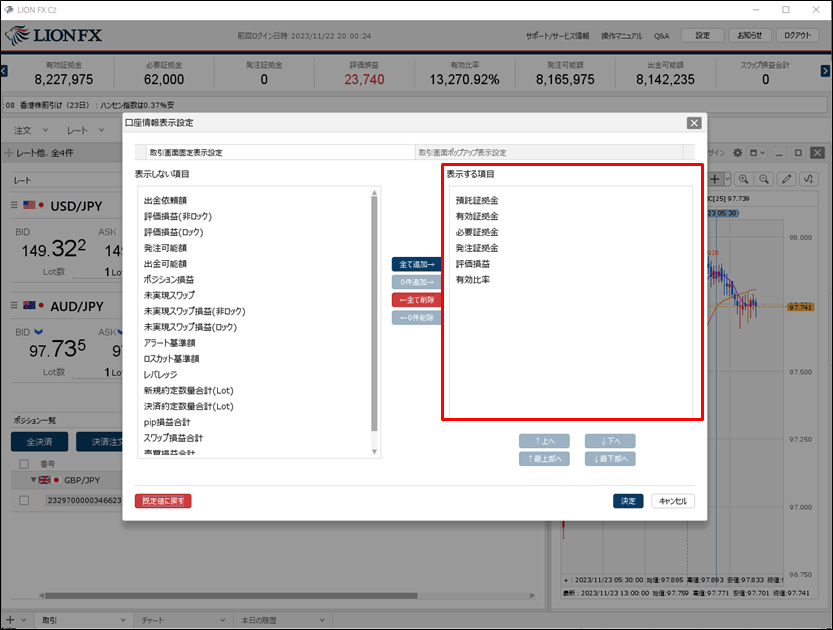The image size is (833, 630).
Task: Click the chart zoom-out magnifier icon
Action: click(x=764, y=179)
